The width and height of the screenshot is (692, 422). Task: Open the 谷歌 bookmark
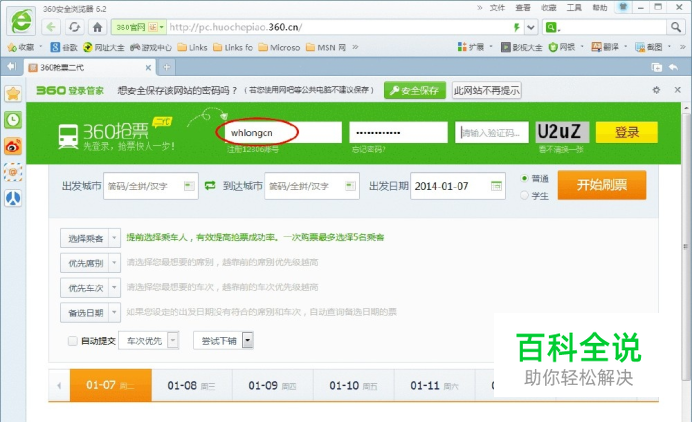(x=64, y=47)
